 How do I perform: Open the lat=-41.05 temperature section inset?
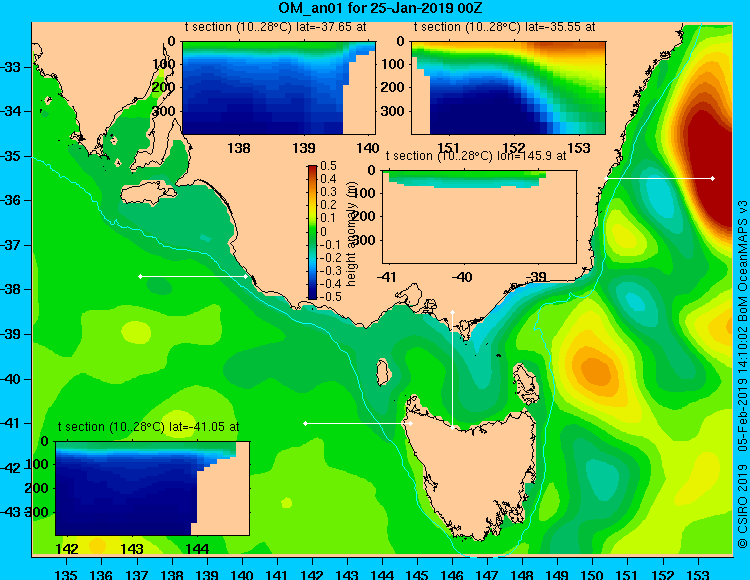[x=153, y=488]
